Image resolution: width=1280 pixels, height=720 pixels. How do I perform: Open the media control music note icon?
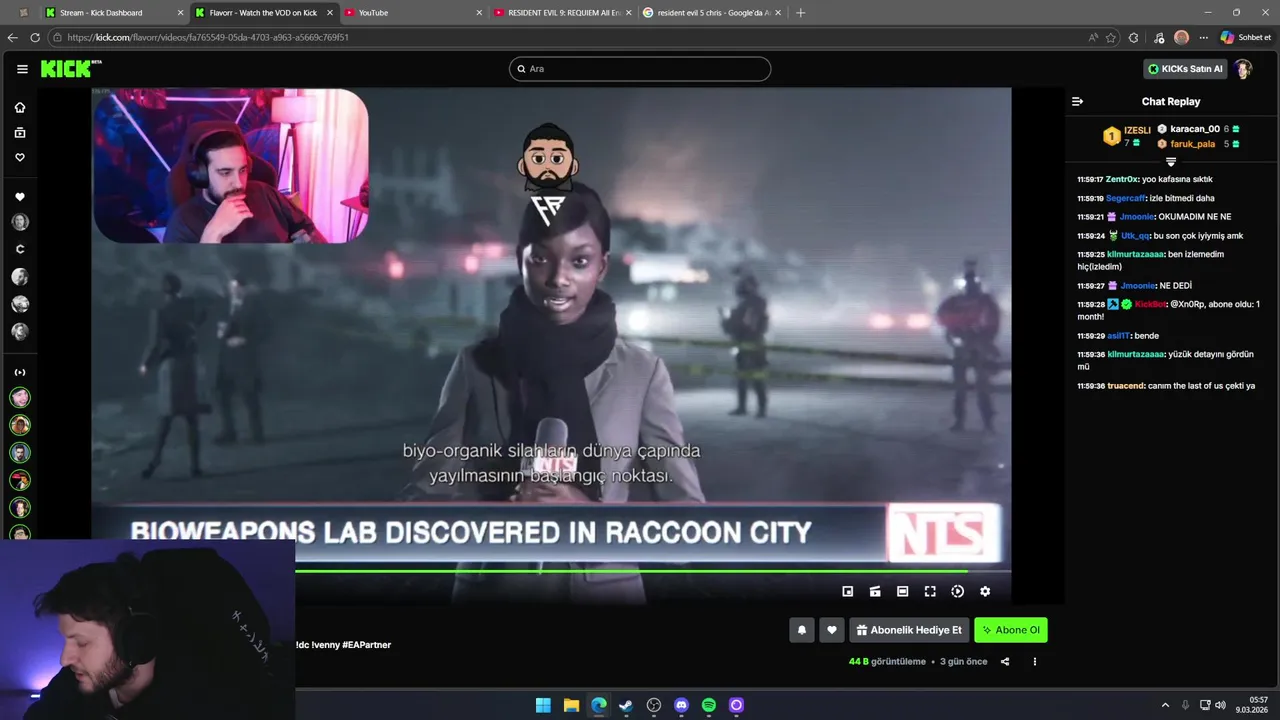click(x=1158, y=37)
